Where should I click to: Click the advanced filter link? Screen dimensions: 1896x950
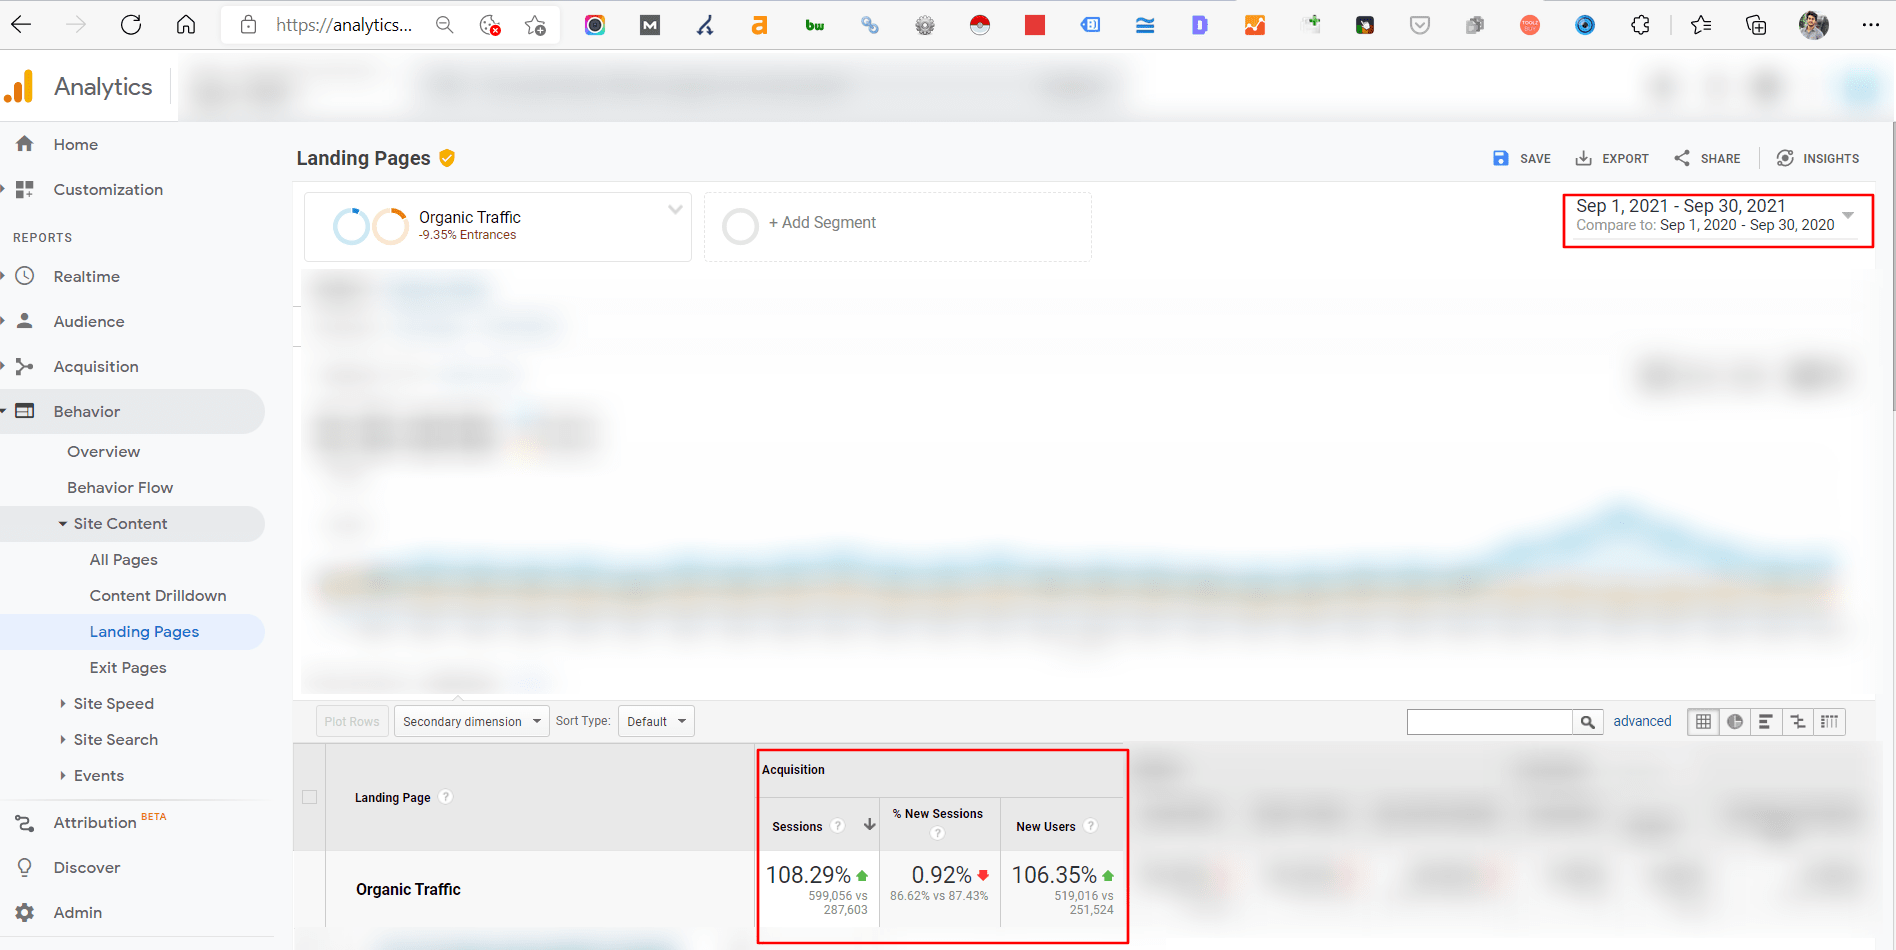point(1642,721)
